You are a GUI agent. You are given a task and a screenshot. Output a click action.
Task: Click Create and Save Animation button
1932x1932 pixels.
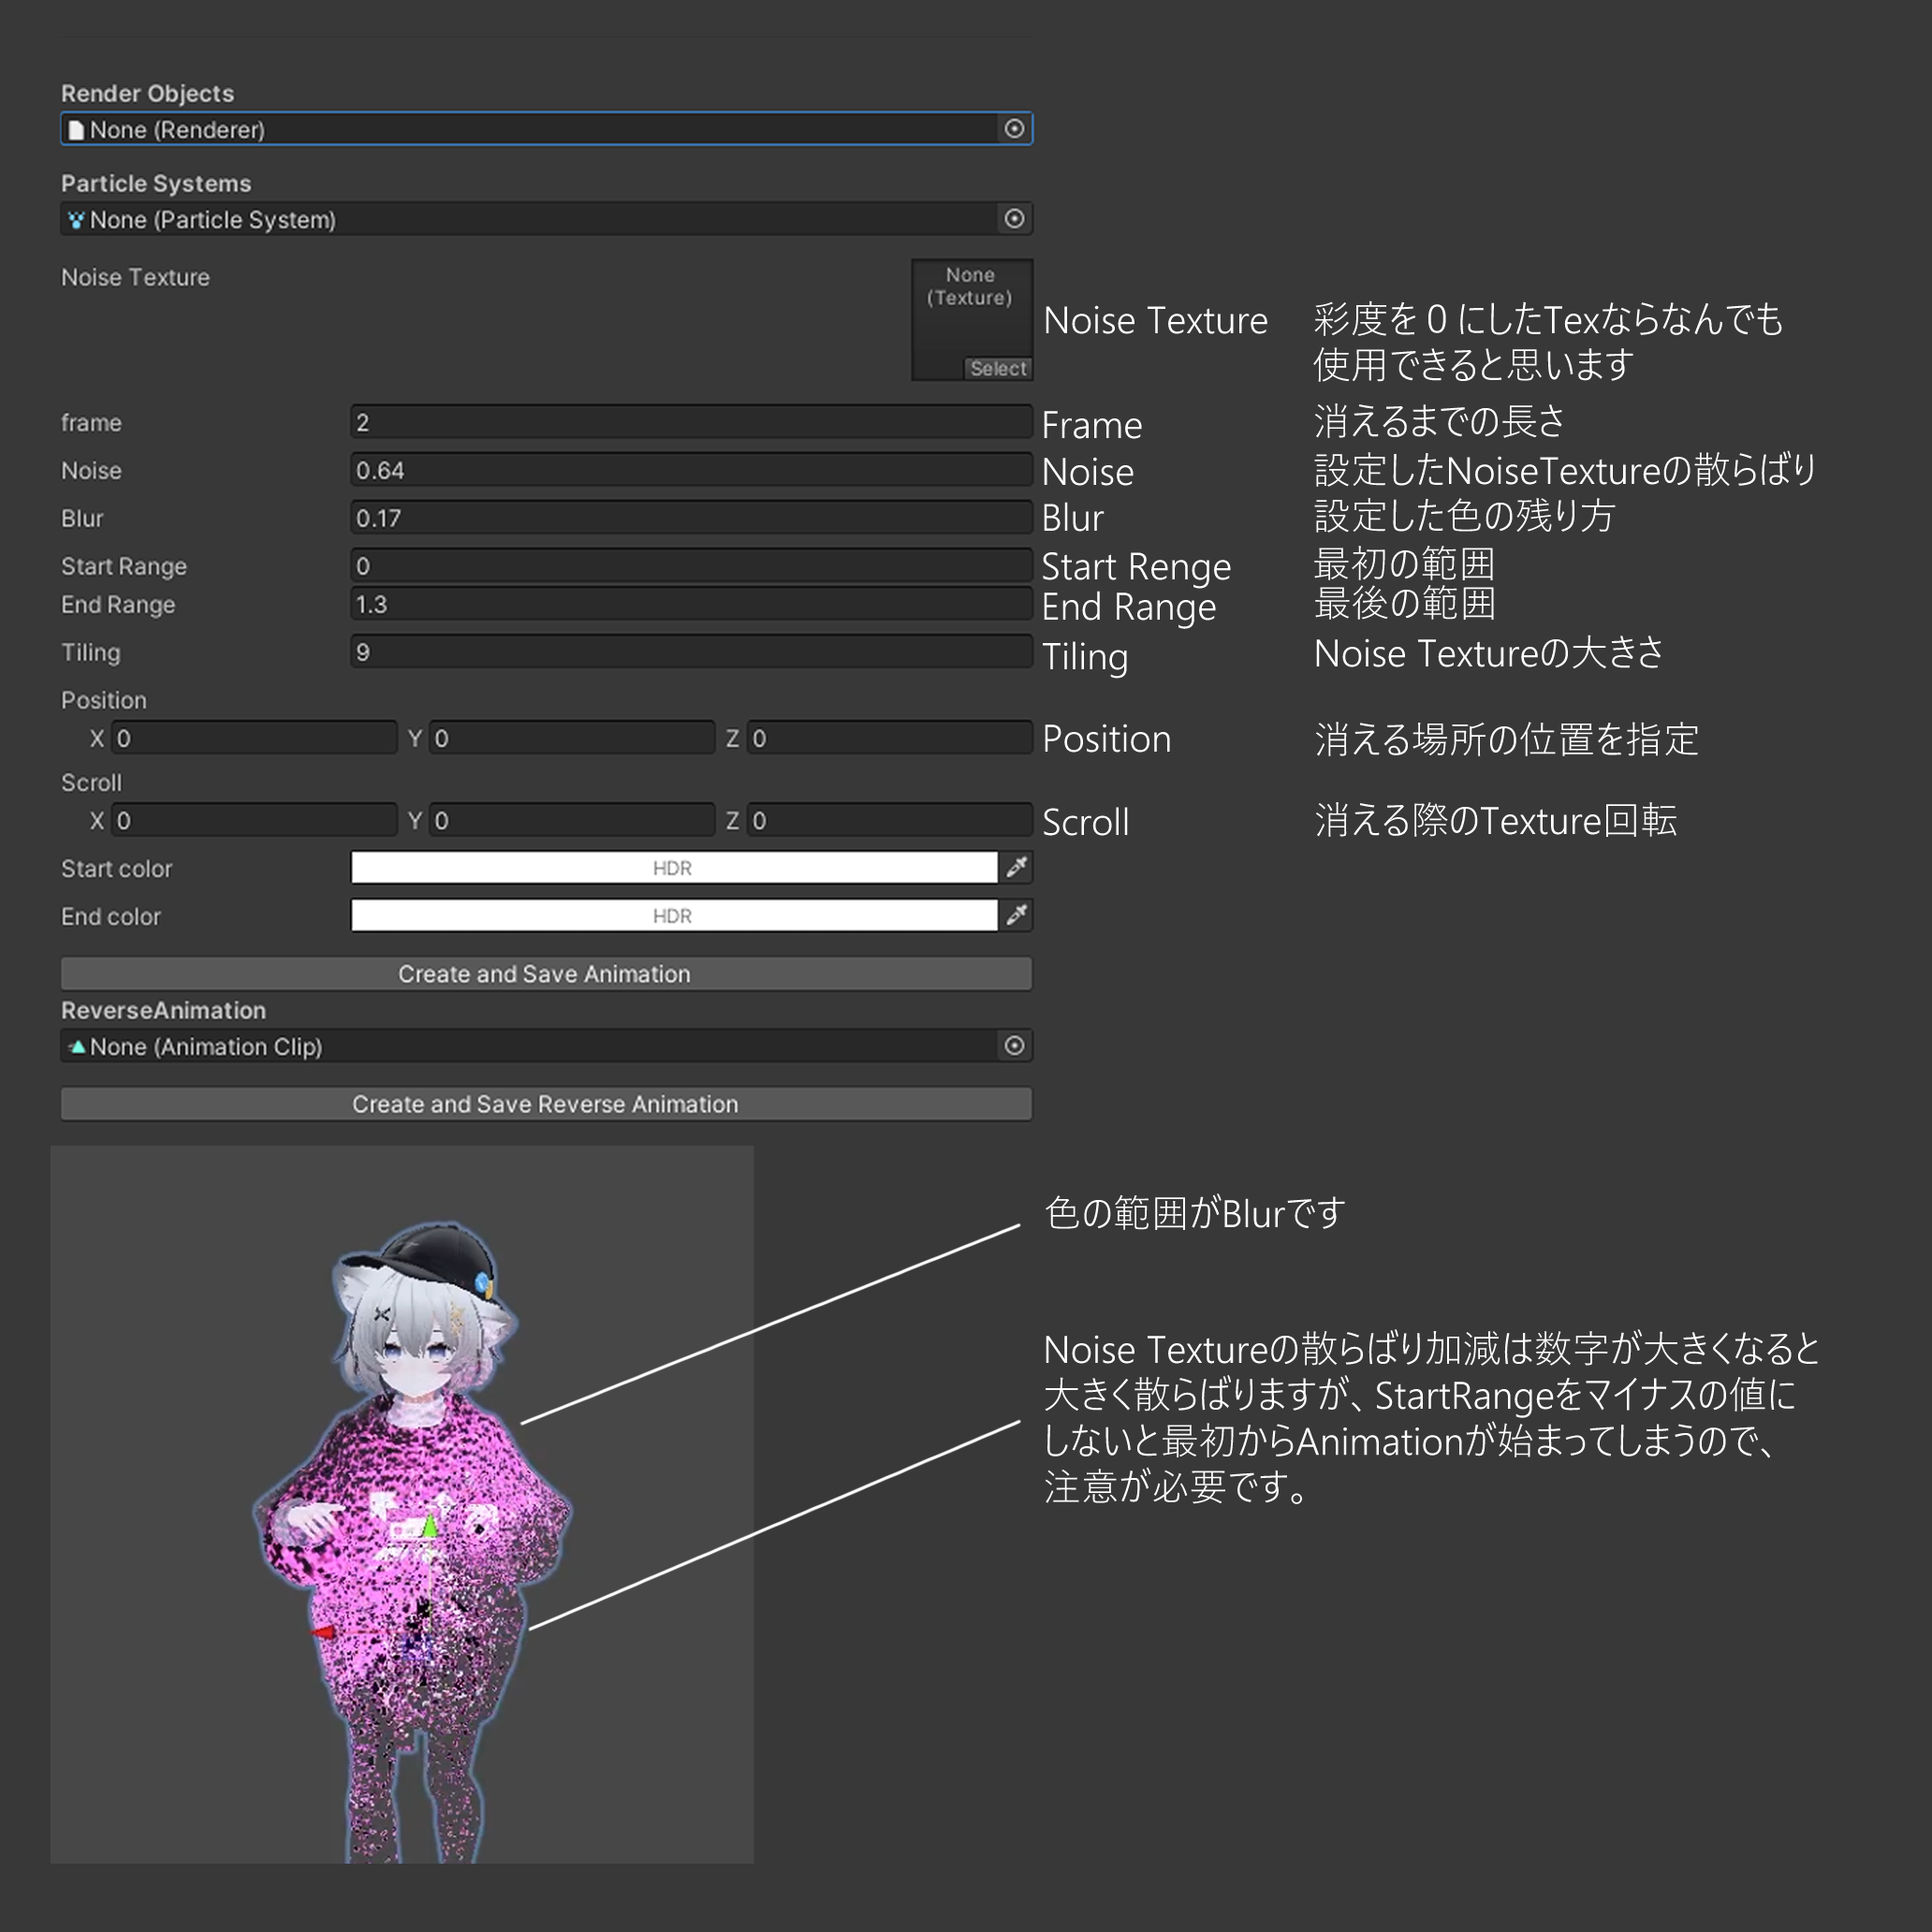click(x=546, y=974)
